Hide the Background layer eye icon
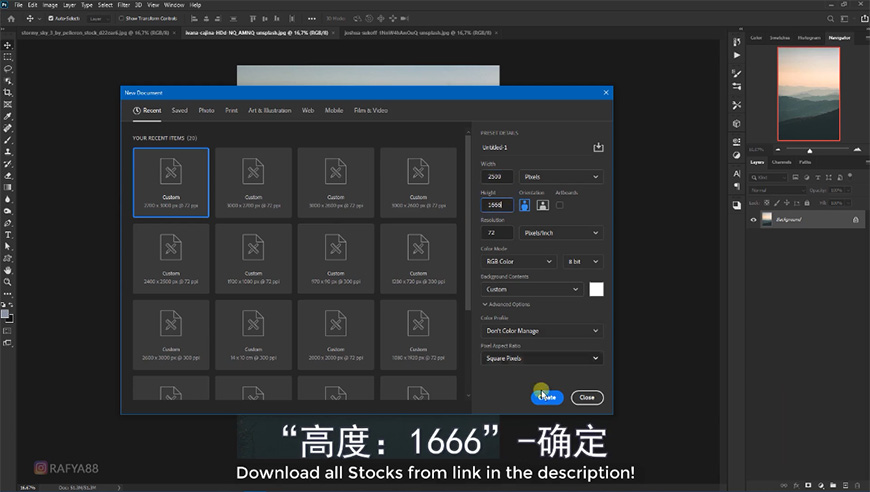 coord(753,220)
